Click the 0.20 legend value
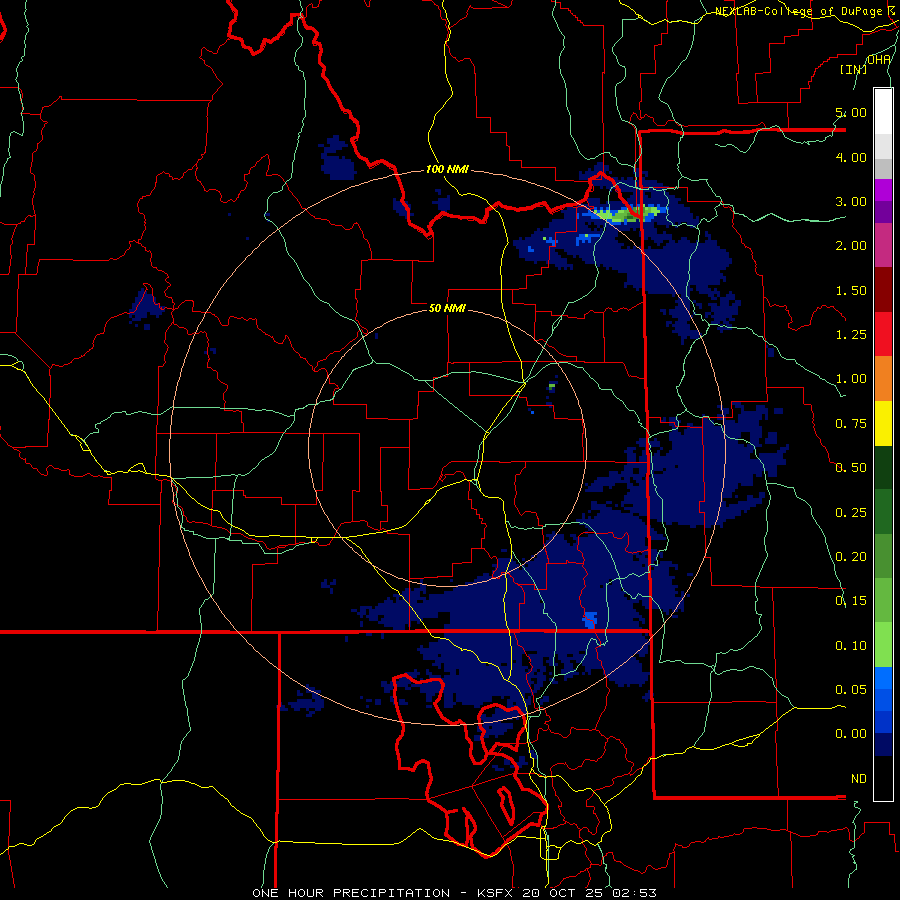 pos(851,557)
